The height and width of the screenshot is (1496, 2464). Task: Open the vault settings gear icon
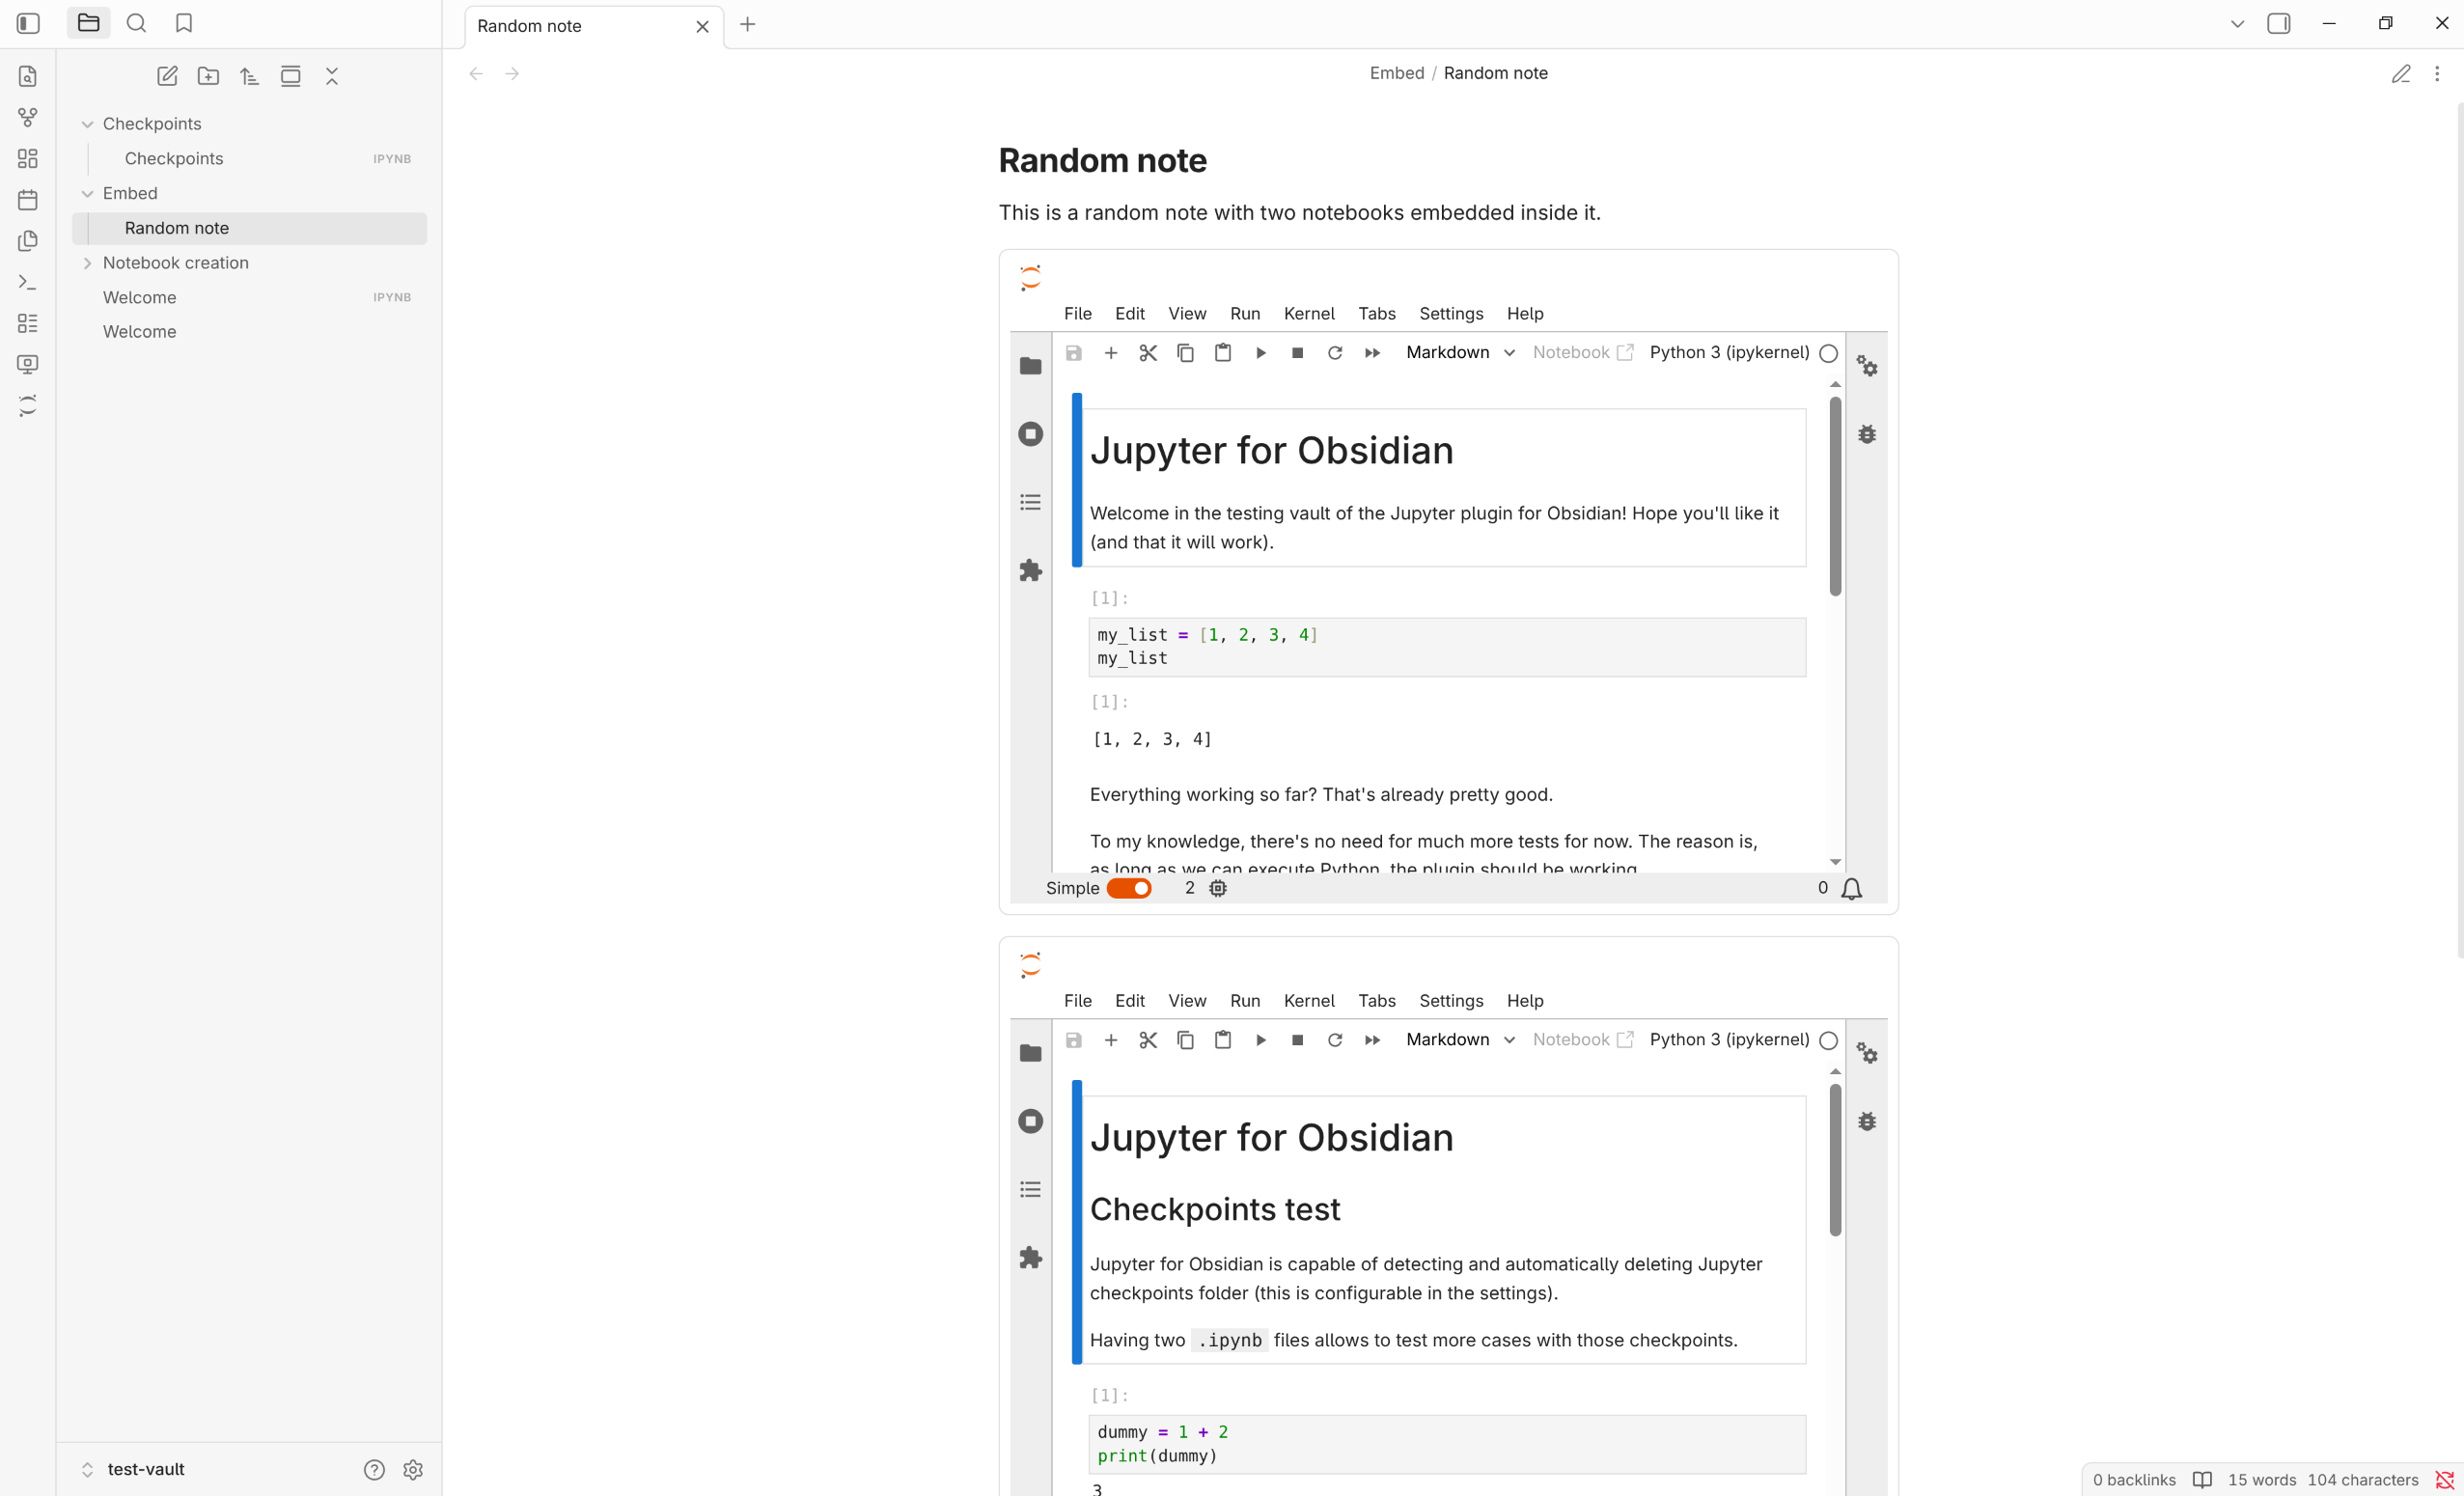[413, 1469]
